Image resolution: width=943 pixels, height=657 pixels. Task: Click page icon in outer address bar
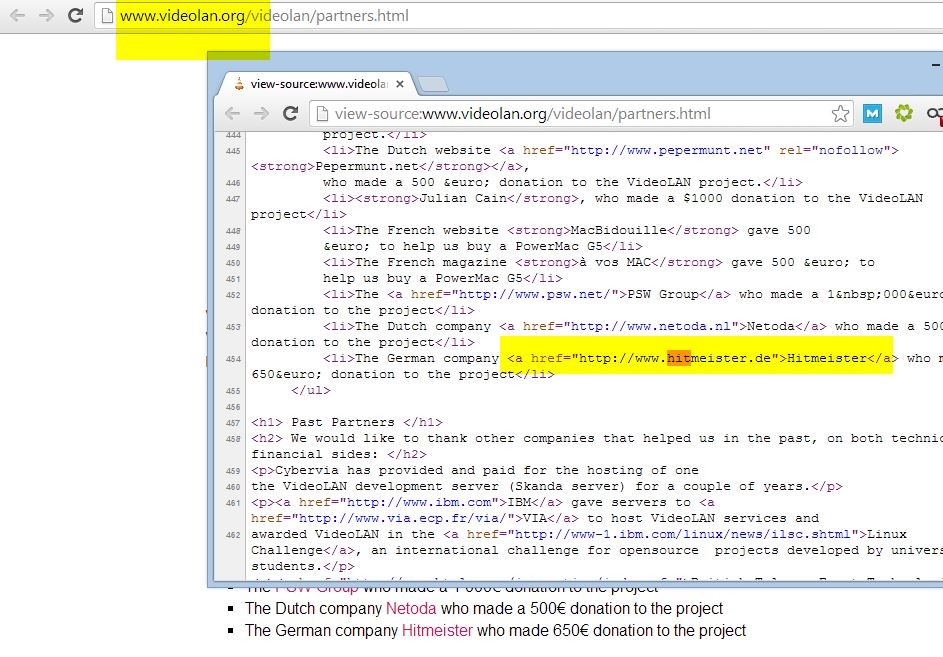107,16
